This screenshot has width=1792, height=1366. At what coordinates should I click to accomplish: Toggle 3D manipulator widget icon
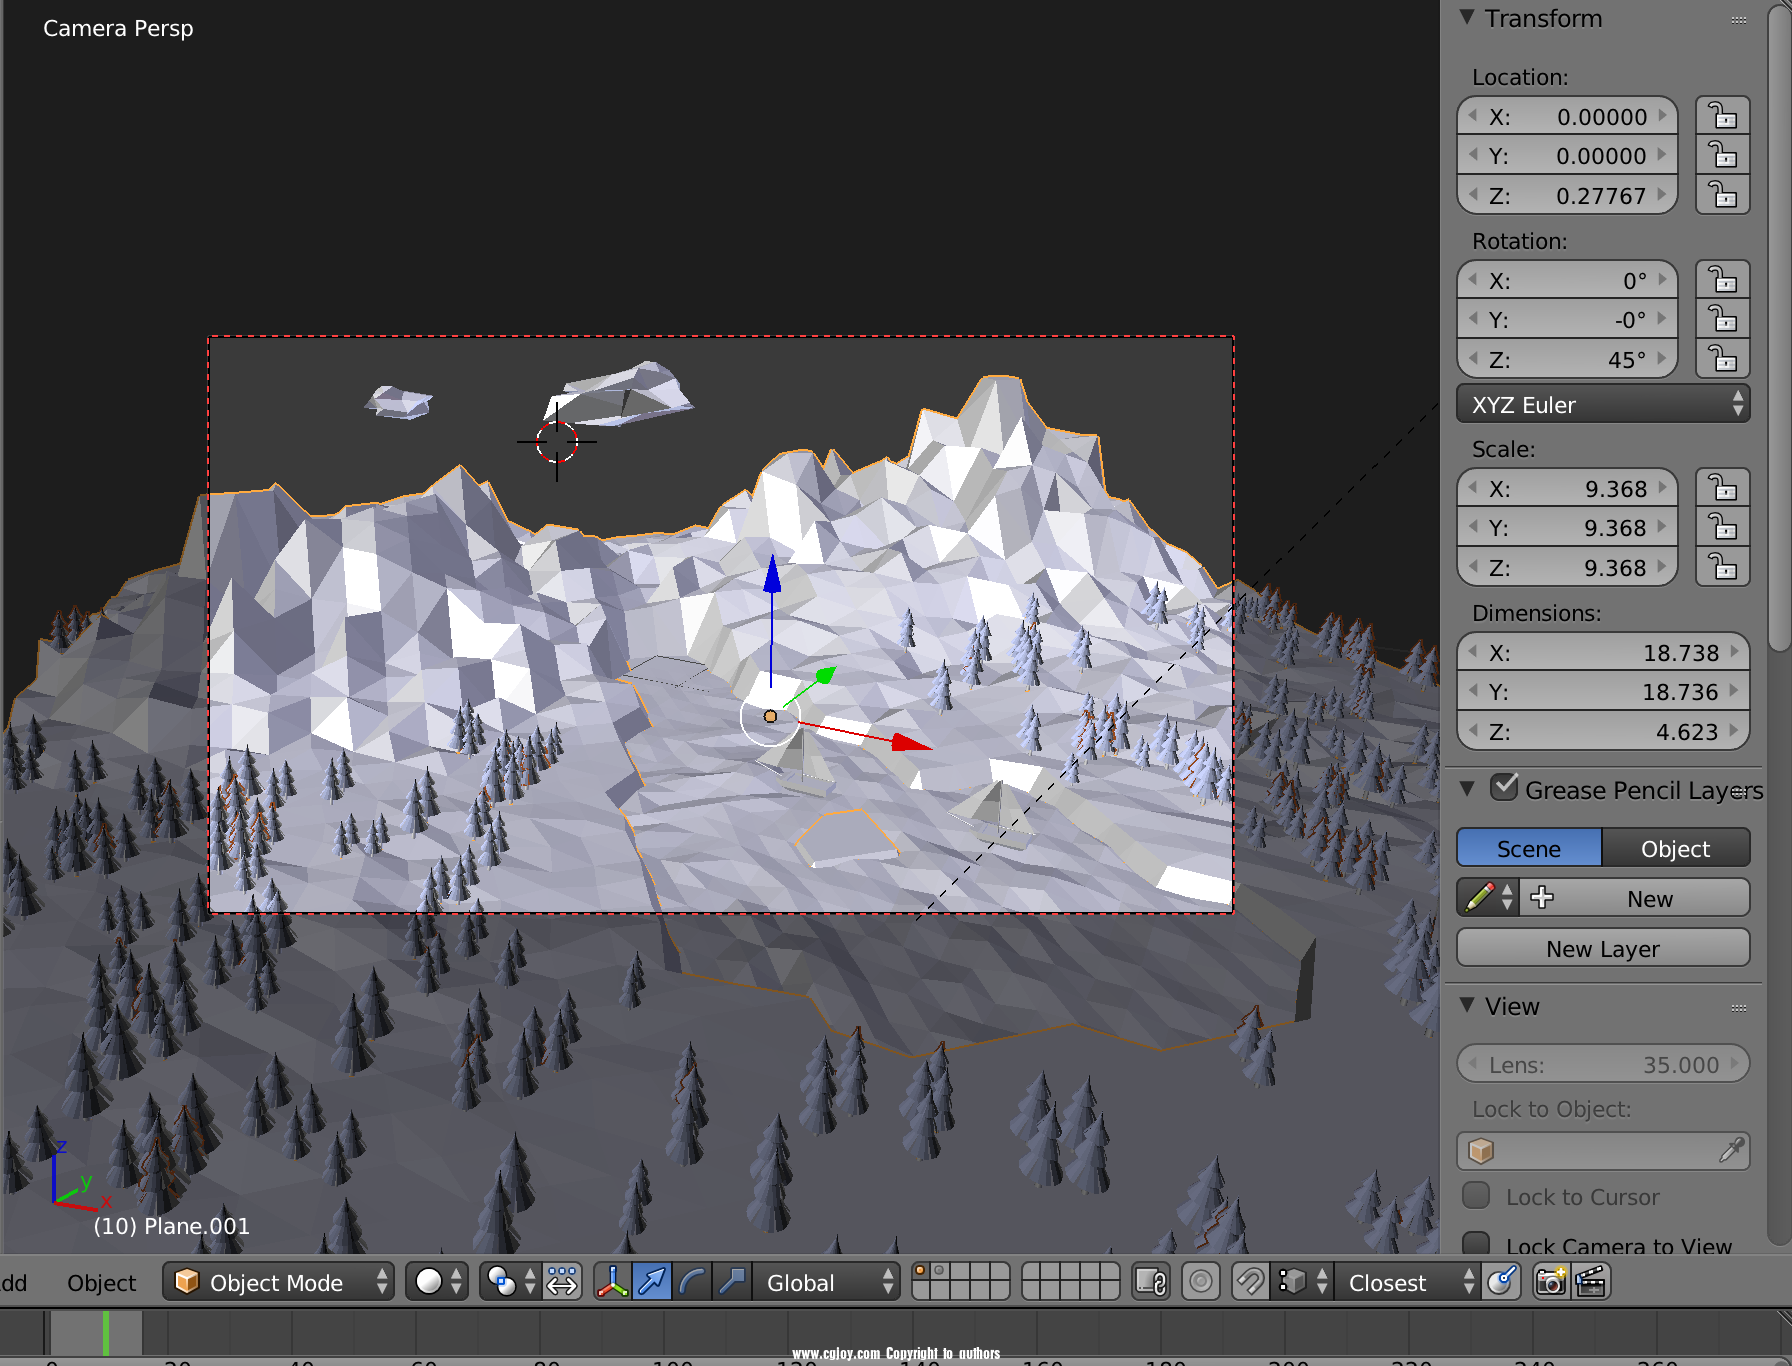point(612,1282)
